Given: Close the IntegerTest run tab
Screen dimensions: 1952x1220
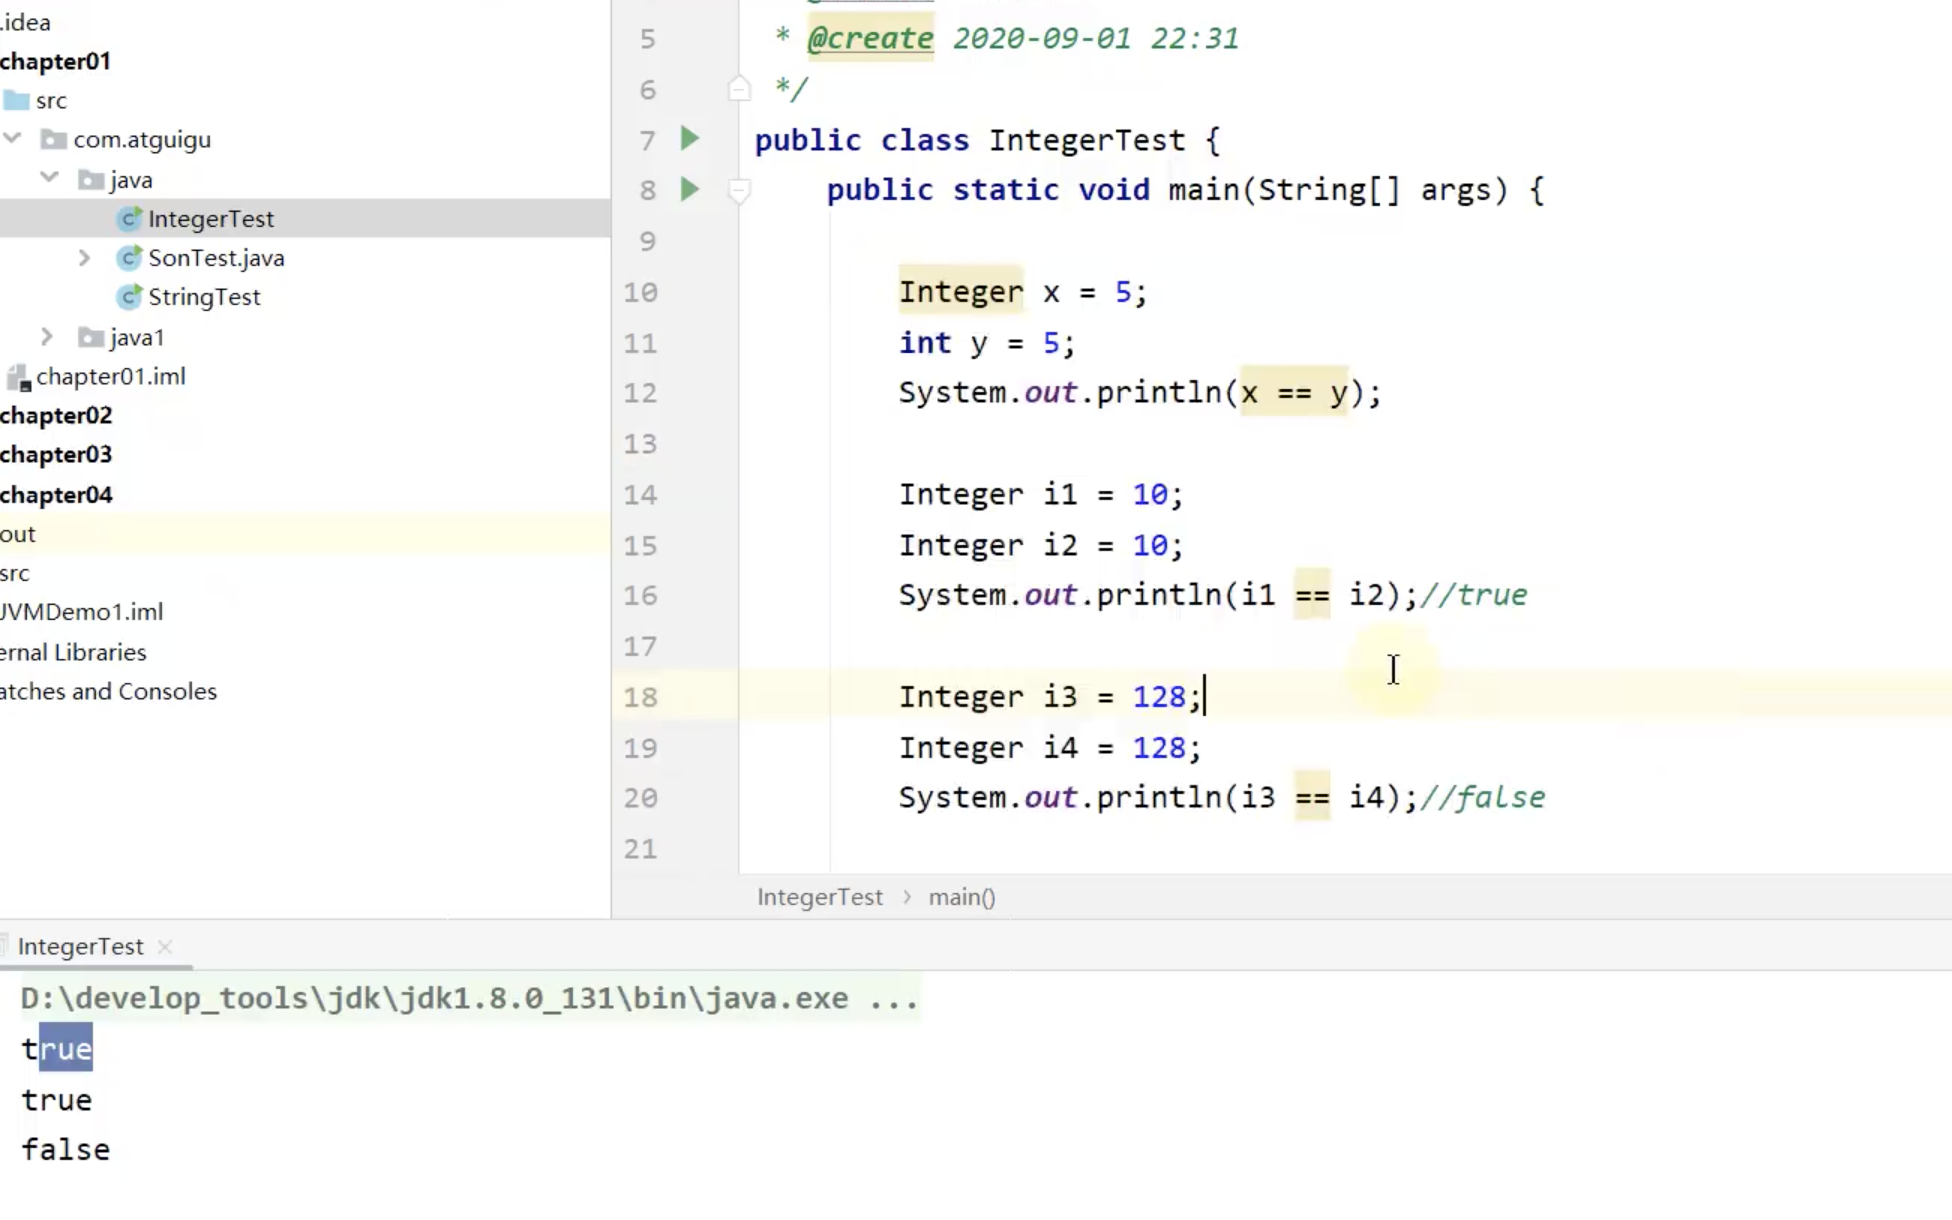Looking at the screenshot, I should (x=165, y=946).
